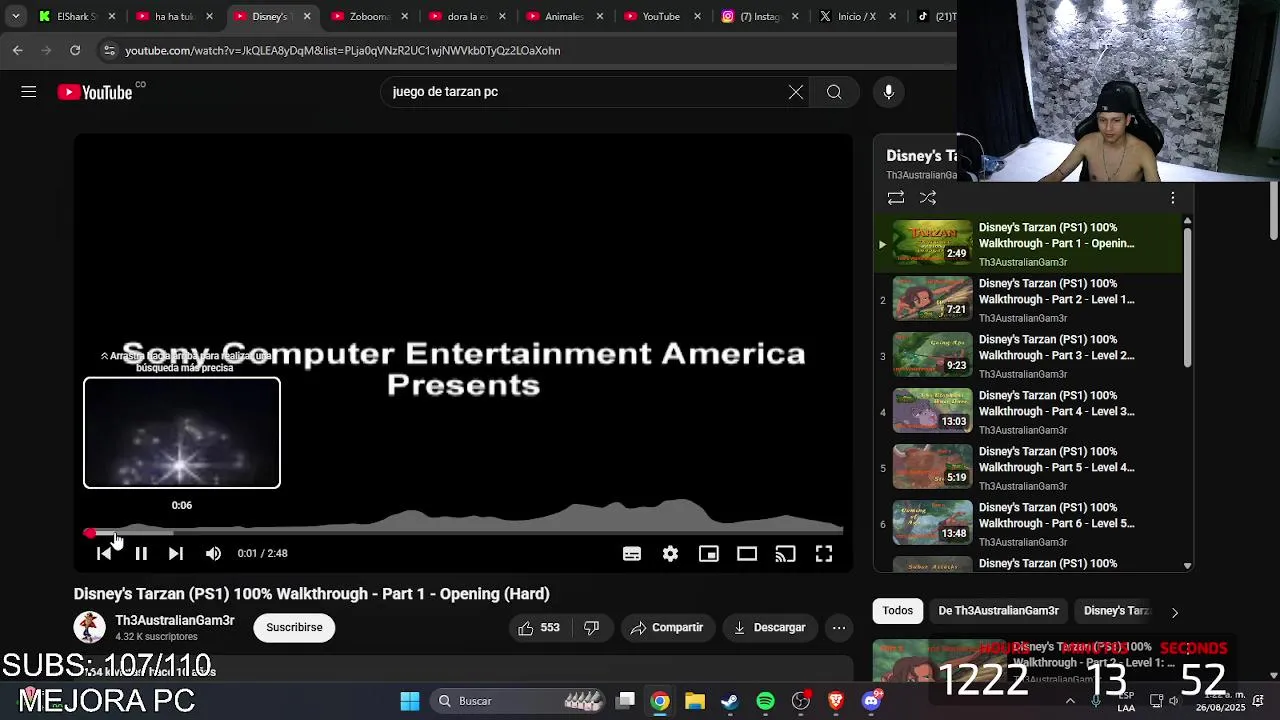Open Part 4 - Level 3 walkthrough
The height and width of the screenshot is (720, 1280).
click(1029, 412)
